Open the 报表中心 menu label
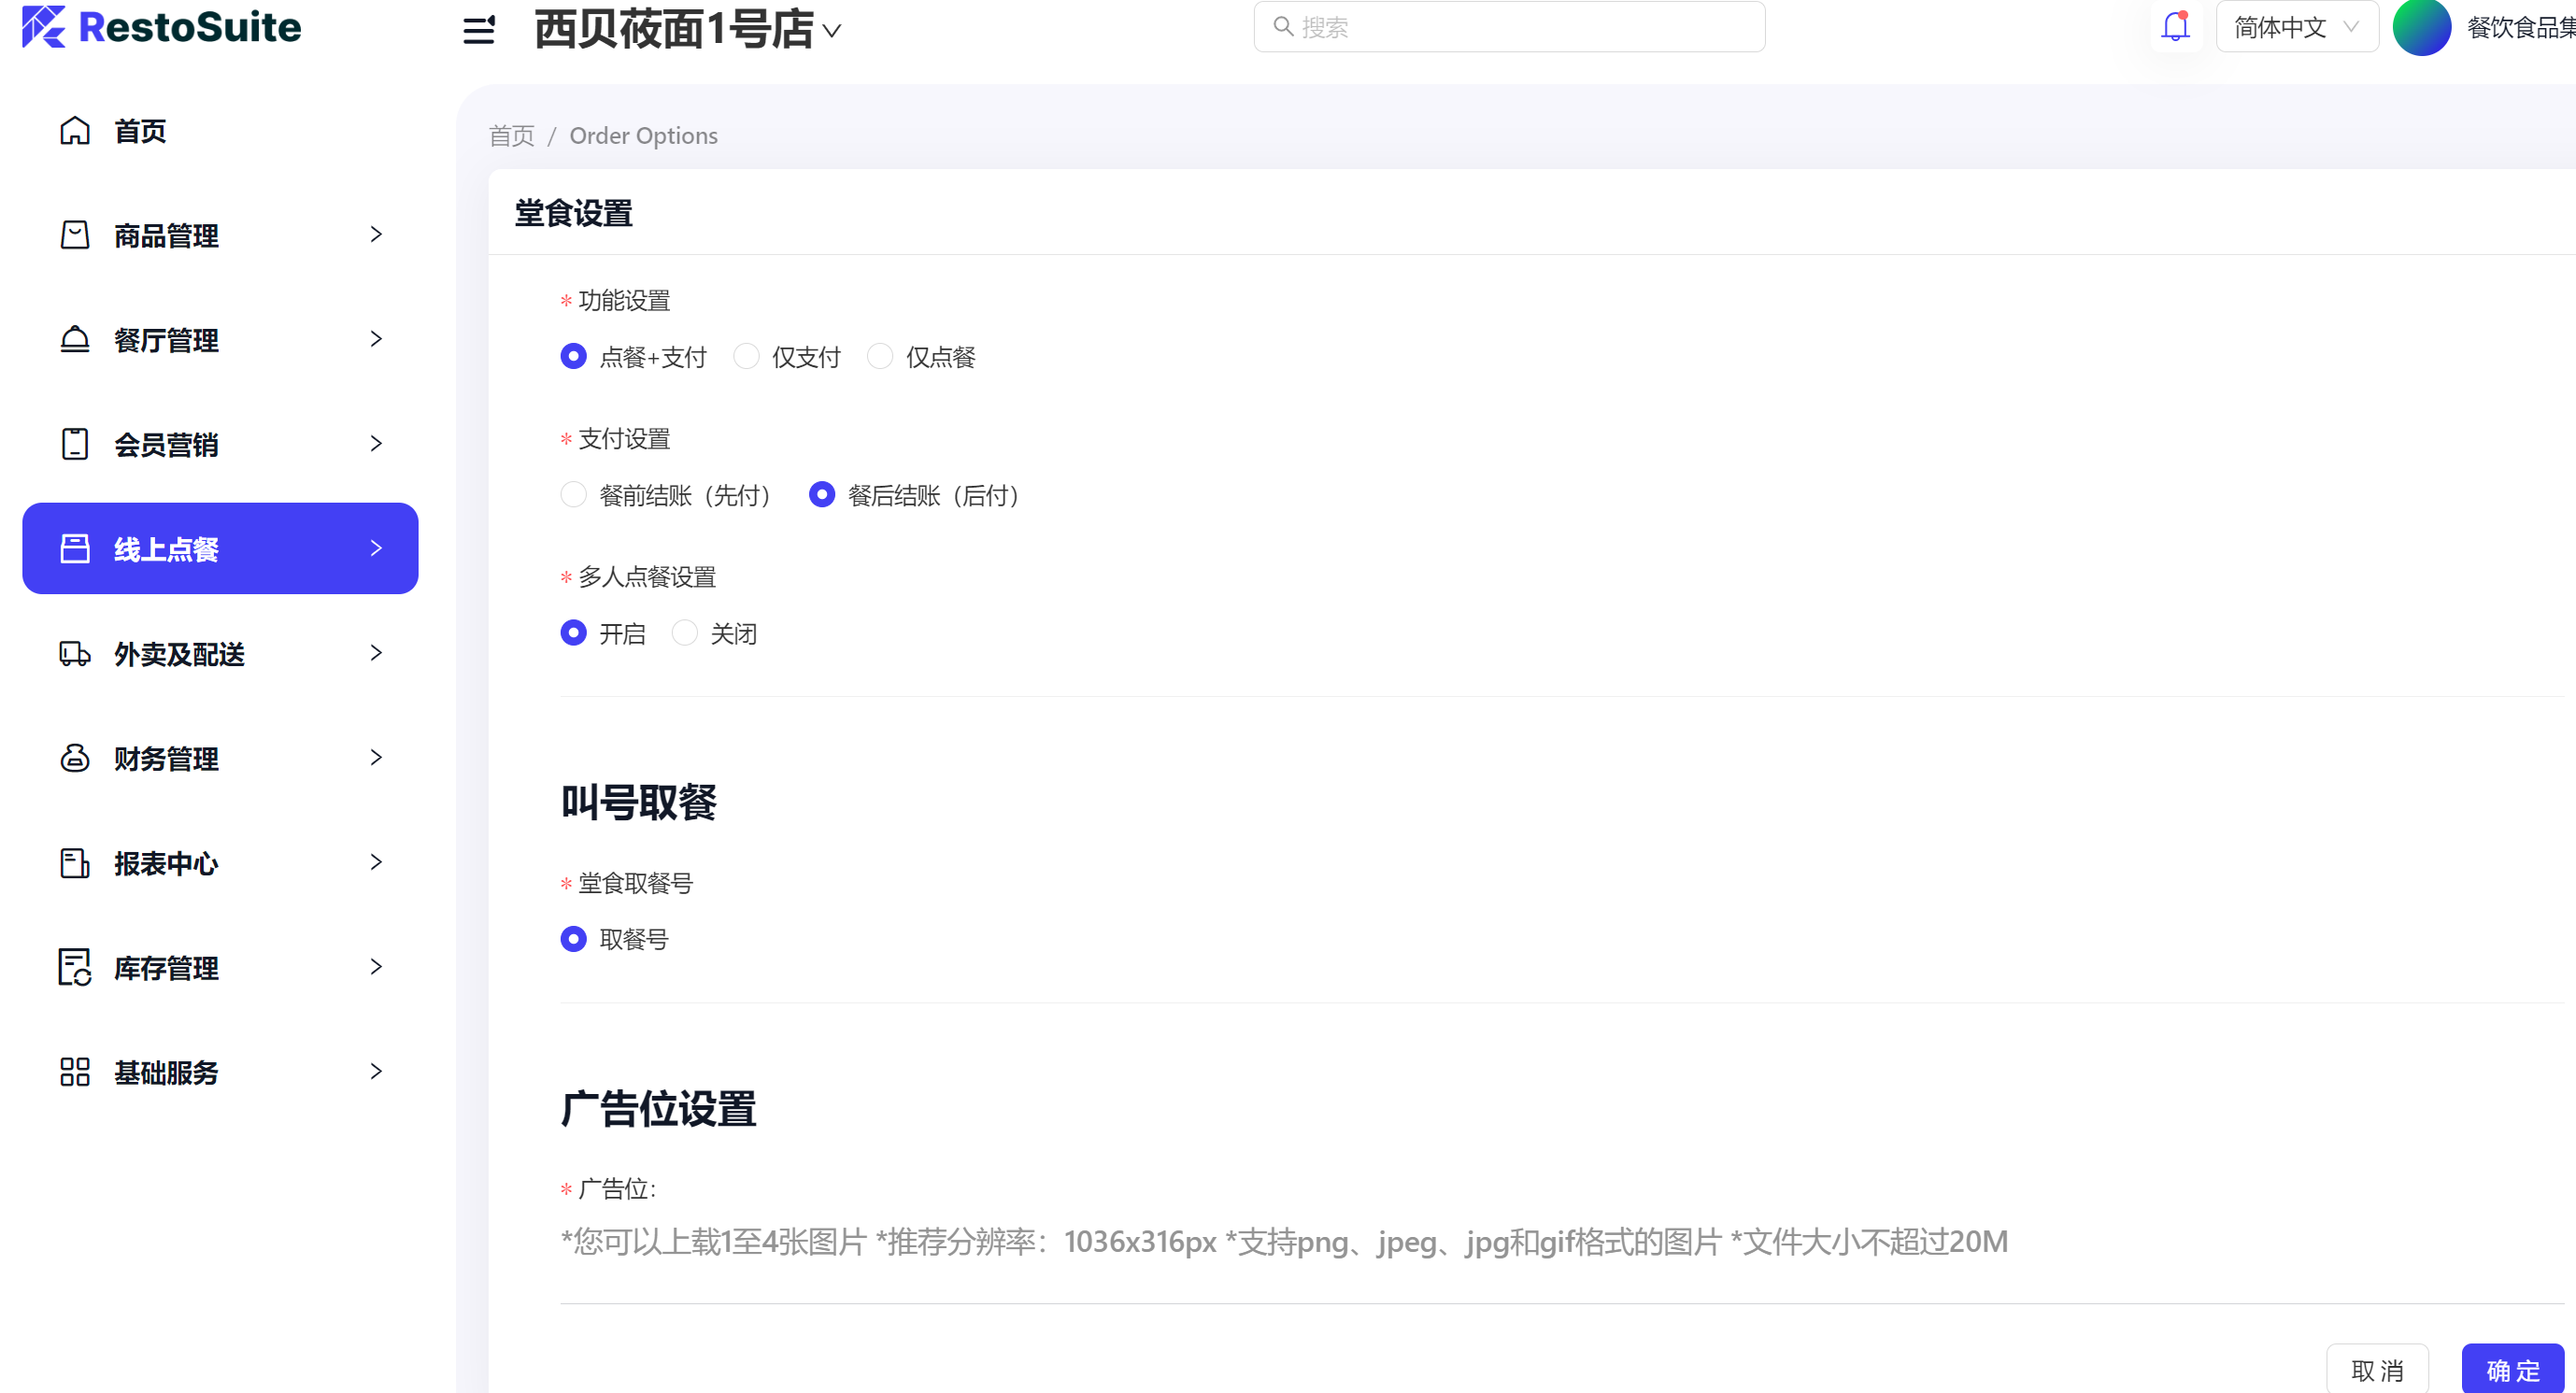This screenshot has width=2576, height=1393. pos(166,863)
